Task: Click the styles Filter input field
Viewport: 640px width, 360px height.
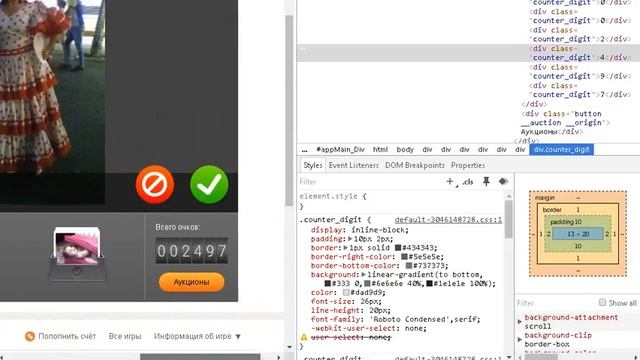Action: (x=369, y=182)
